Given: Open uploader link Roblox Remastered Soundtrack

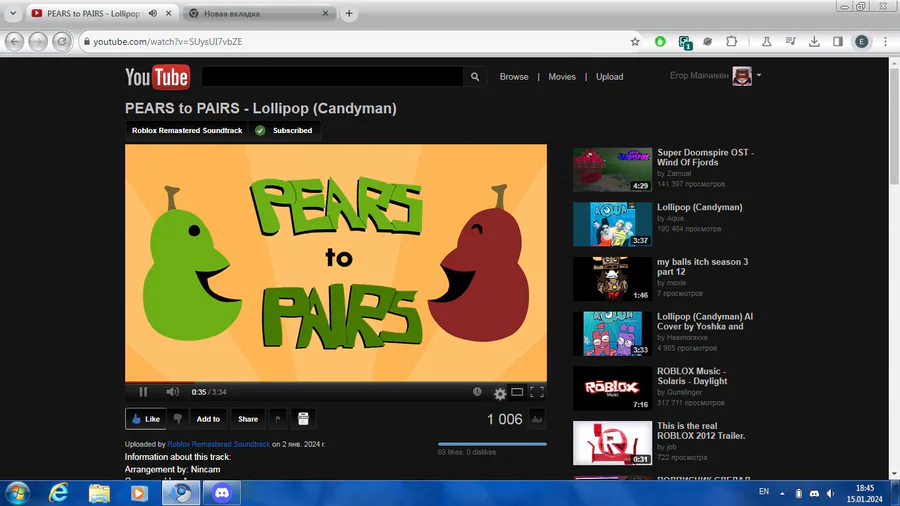Looking at the screenshot, I should click(x=219, y=444).
